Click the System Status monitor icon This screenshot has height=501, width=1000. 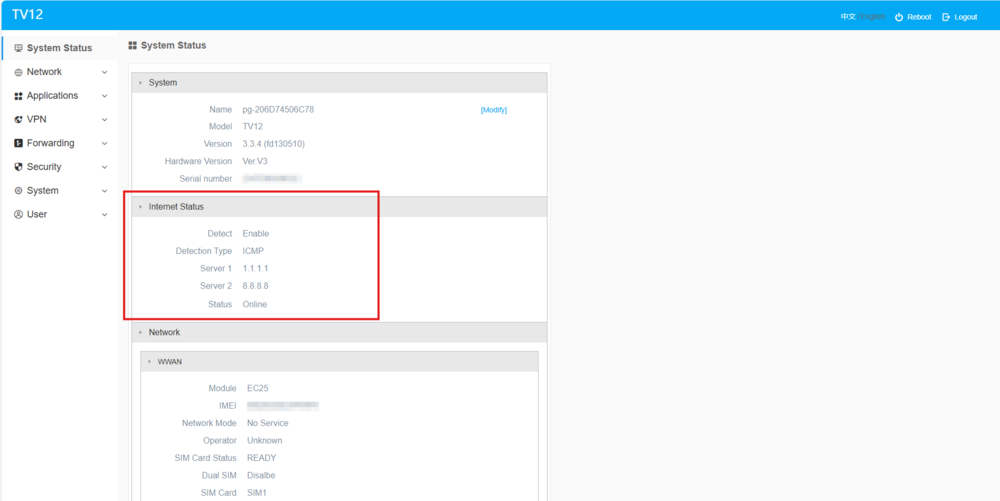pyautogui.click(x=18, y=48)
